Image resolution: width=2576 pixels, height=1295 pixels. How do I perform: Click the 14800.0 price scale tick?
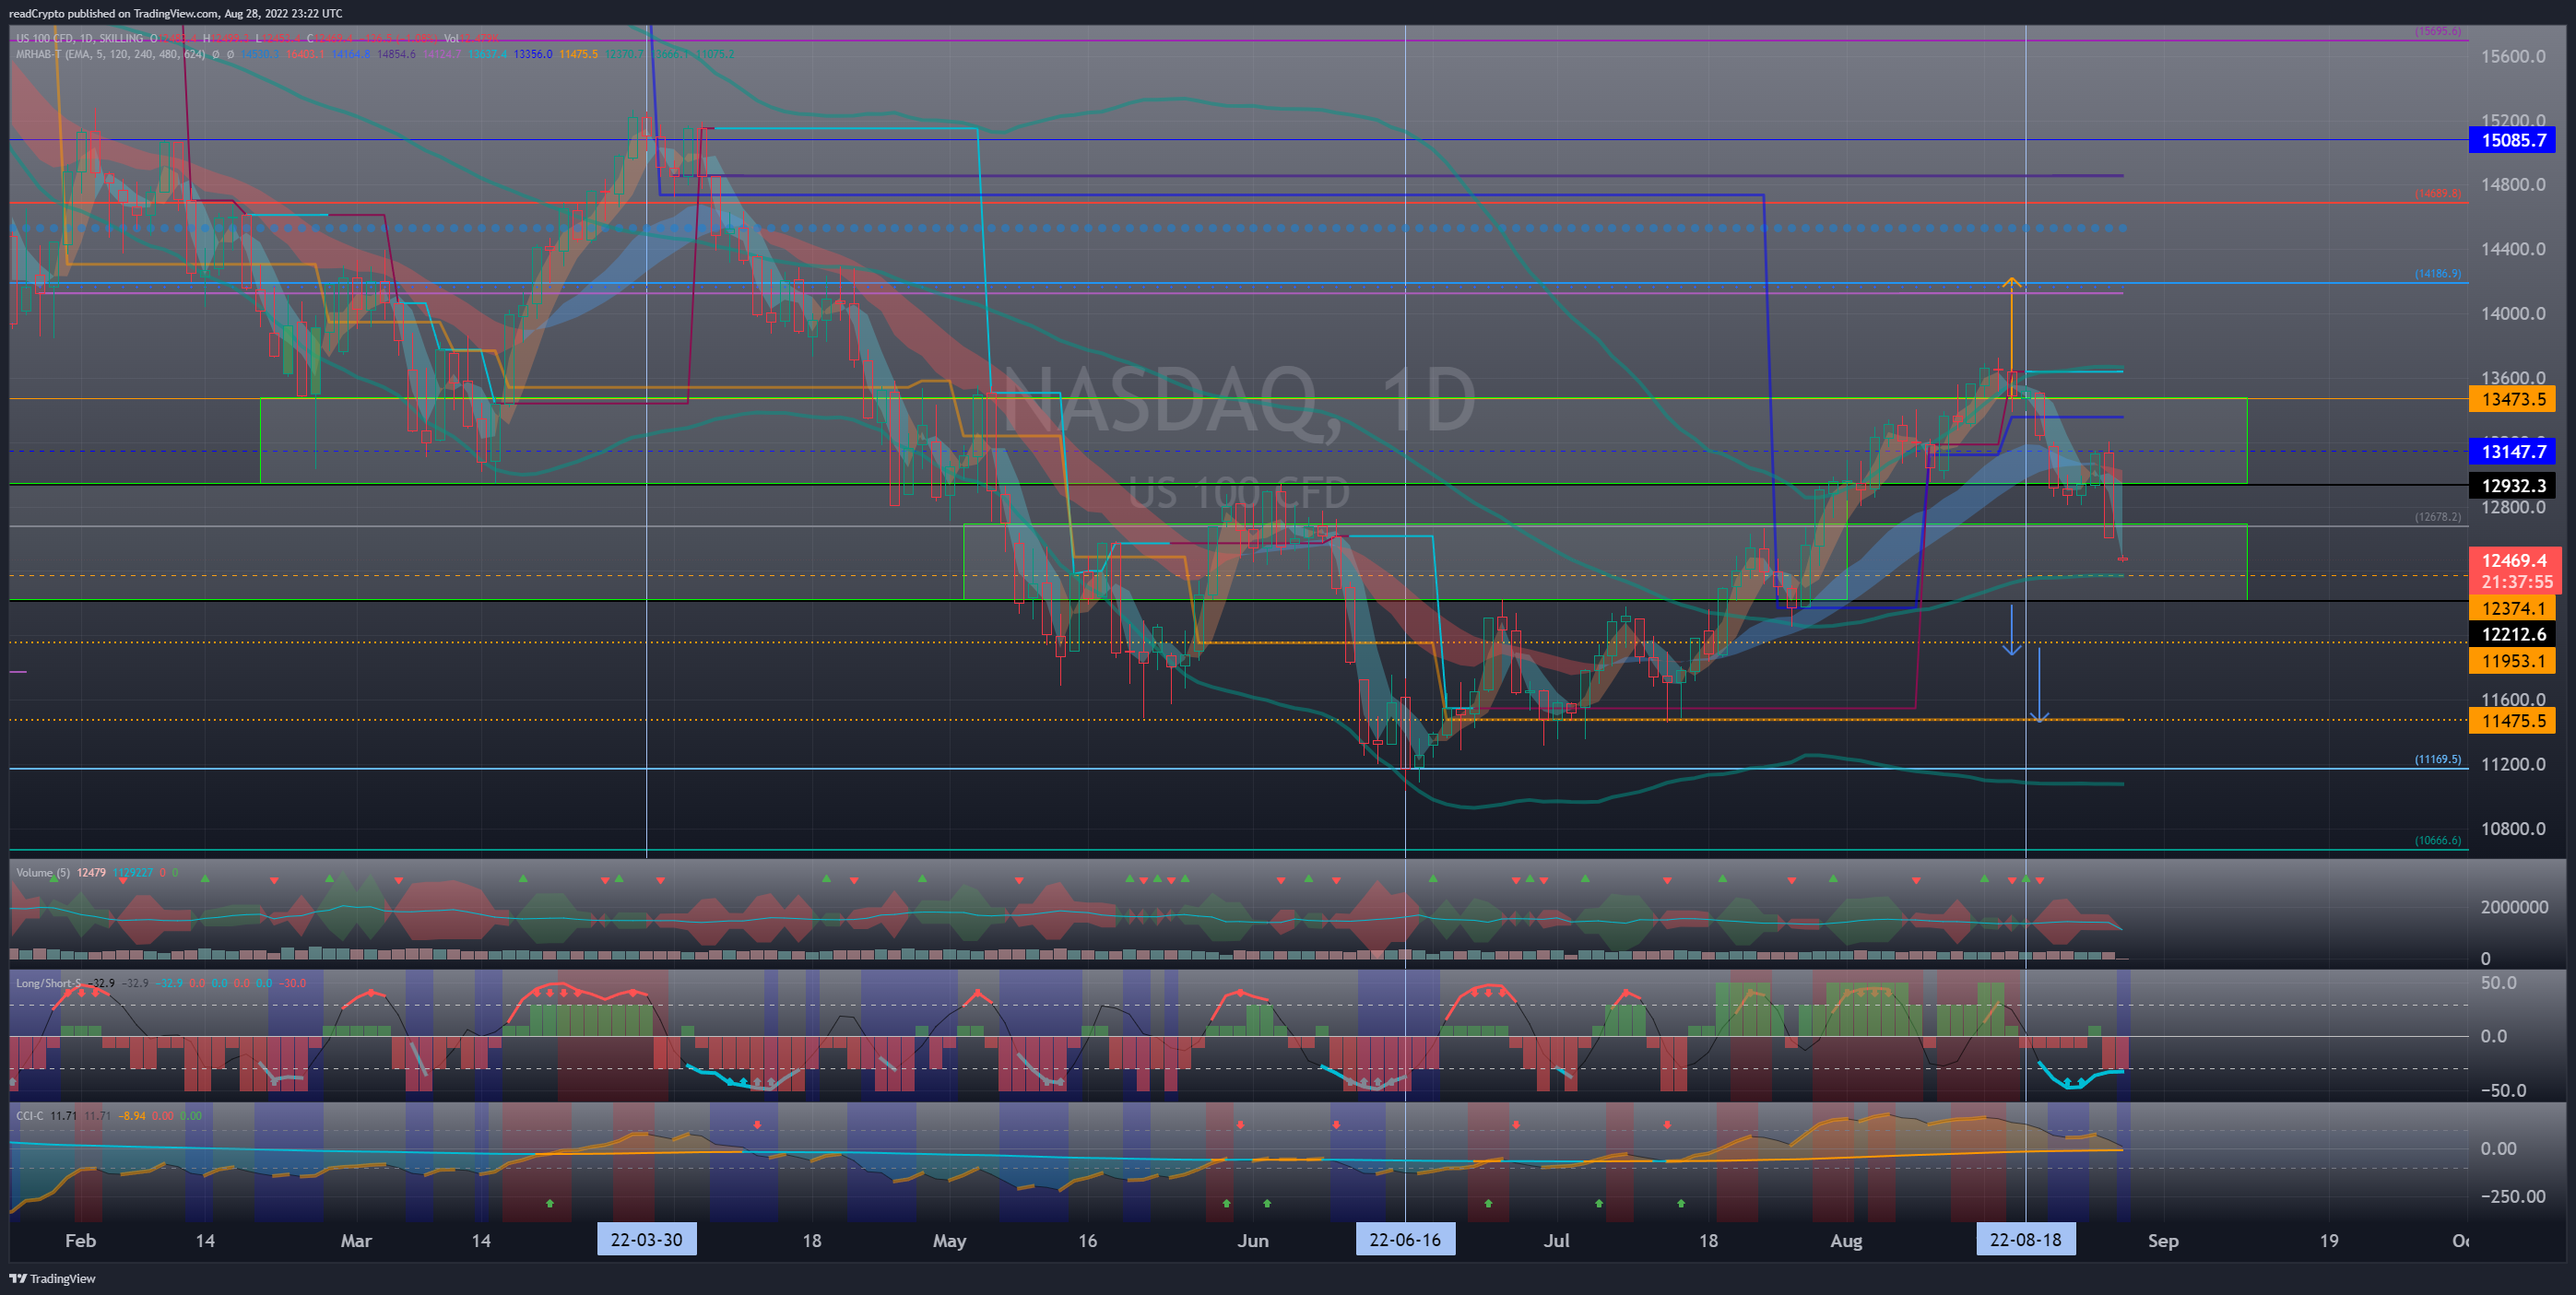click(x=2513, y=184)
